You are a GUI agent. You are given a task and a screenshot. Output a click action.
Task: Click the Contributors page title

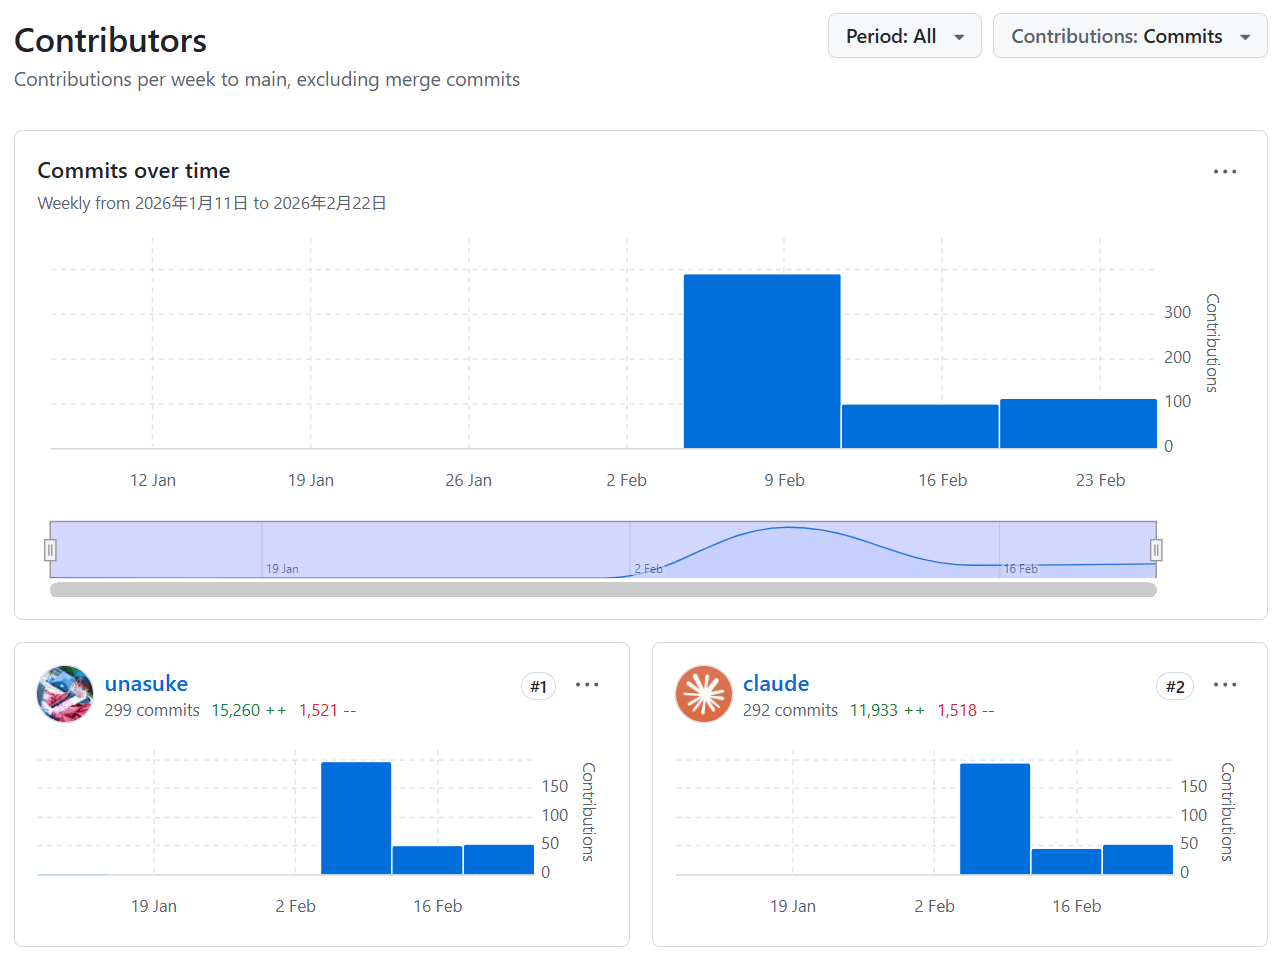pos(110,40)
